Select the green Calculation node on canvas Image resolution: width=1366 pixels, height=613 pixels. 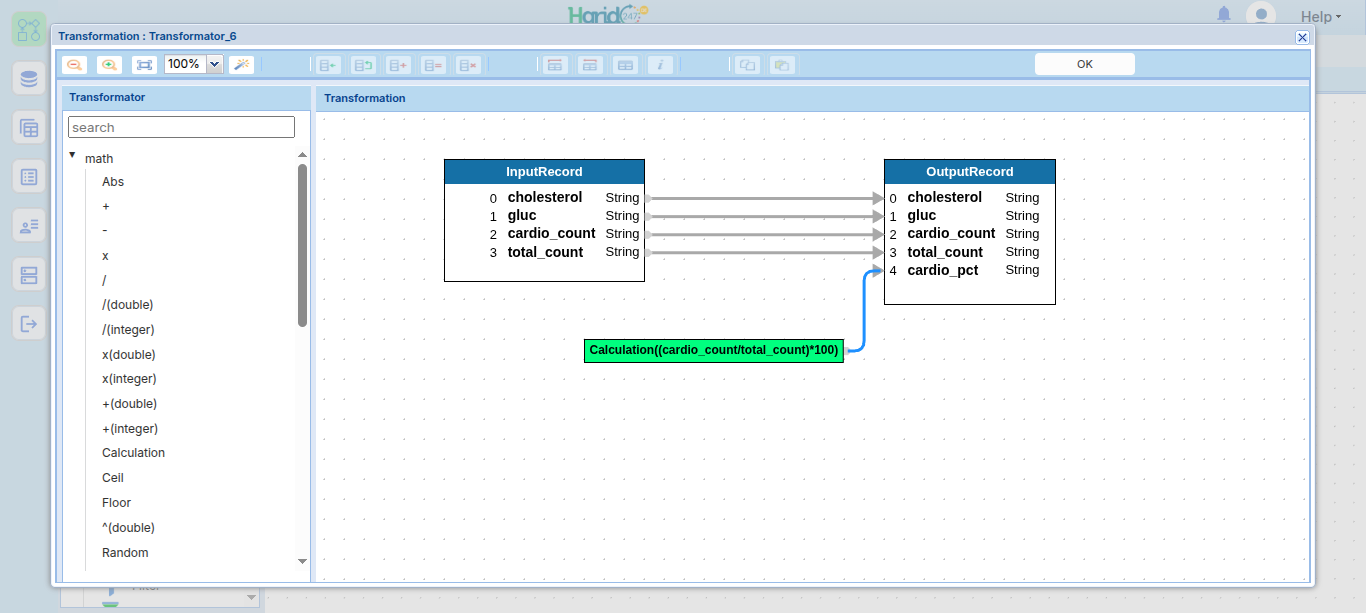click(714, 350)
